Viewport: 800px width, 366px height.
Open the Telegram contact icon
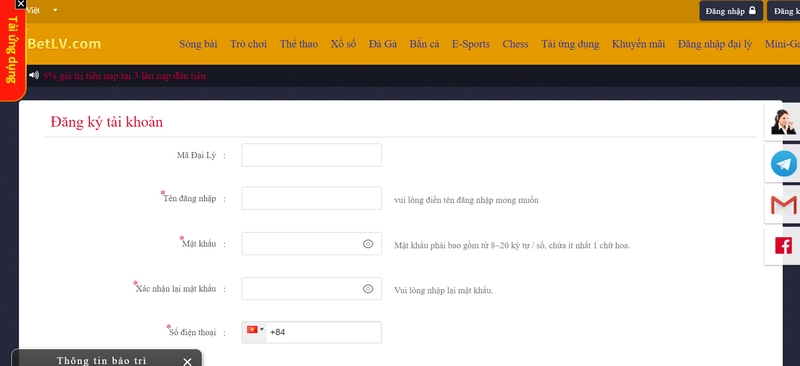point(783,164)
